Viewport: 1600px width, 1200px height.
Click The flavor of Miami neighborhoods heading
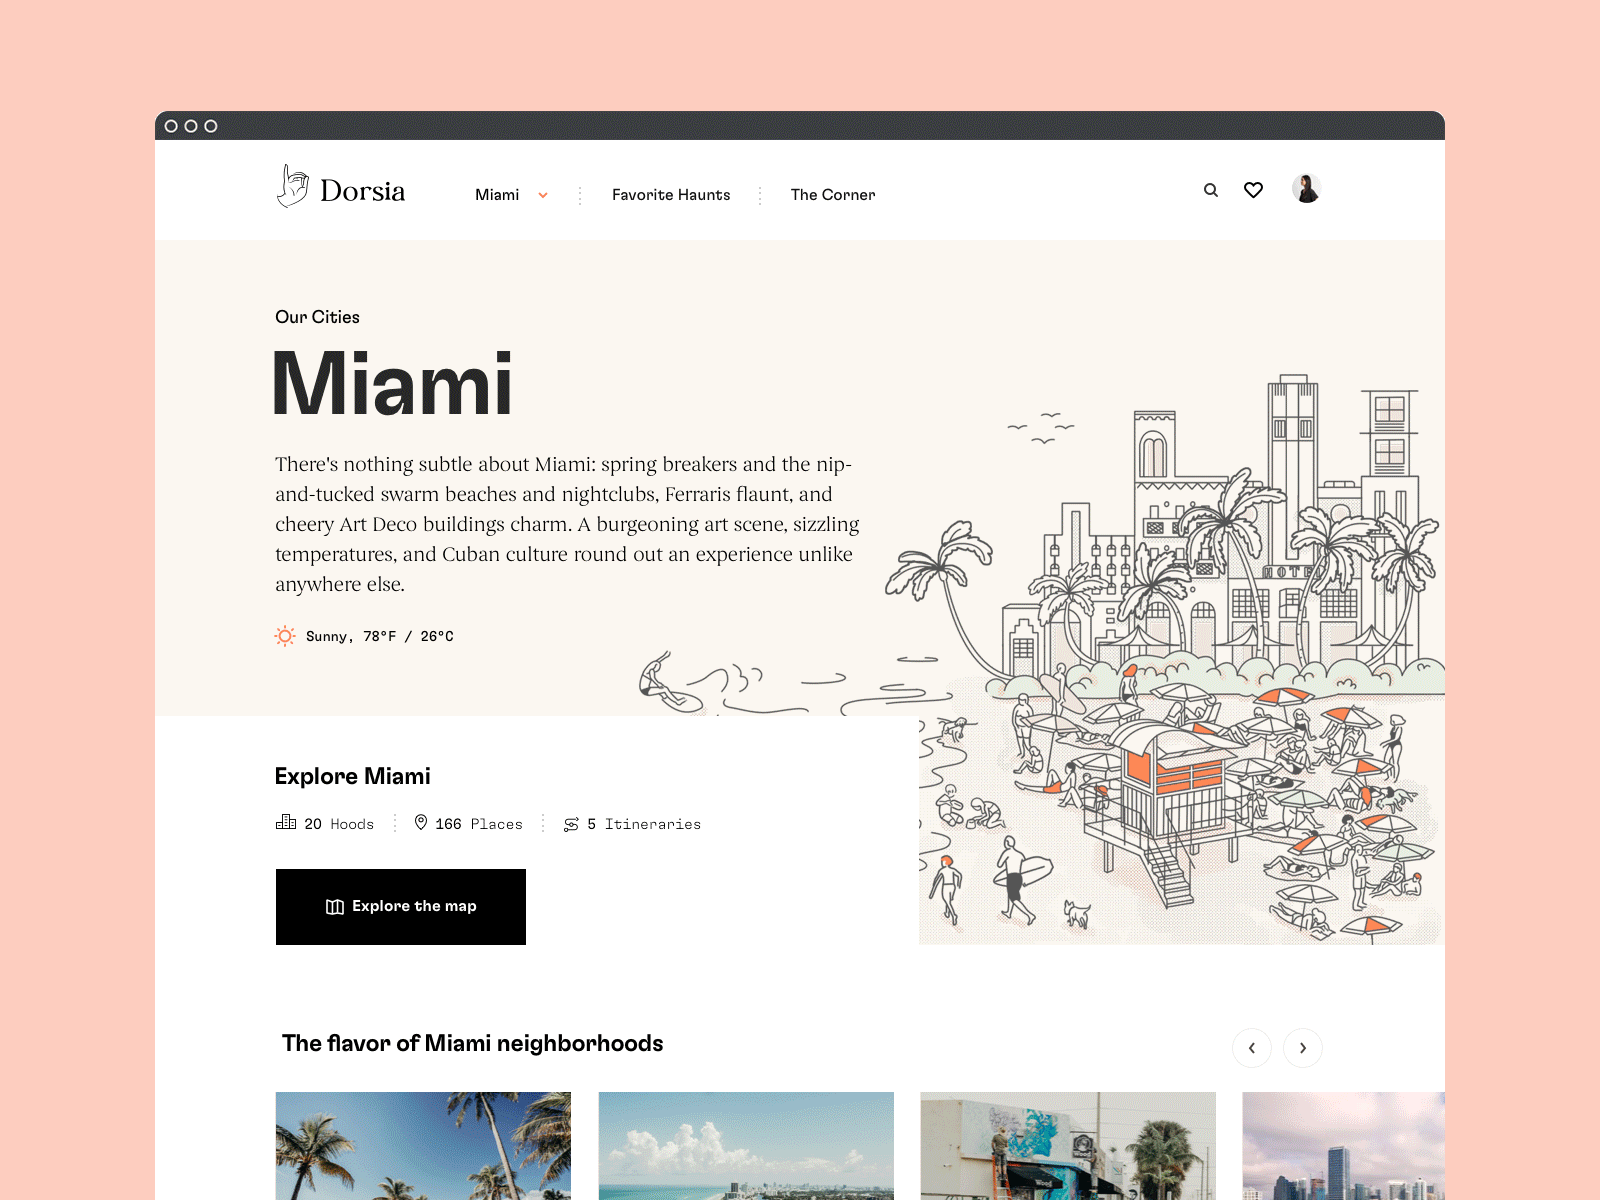click(x=473, y=1043)
